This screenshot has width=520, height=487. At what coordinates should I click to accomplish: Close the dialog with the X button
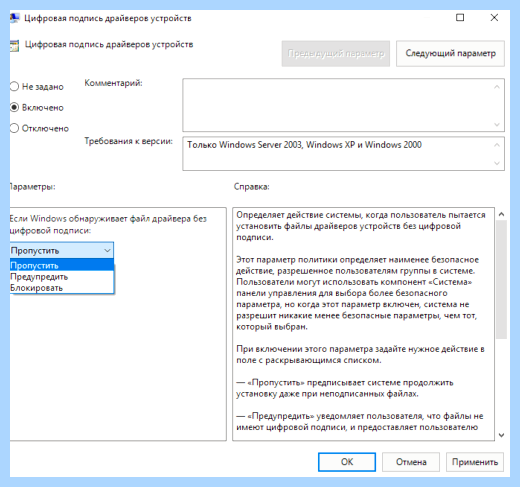pos(494,18)
